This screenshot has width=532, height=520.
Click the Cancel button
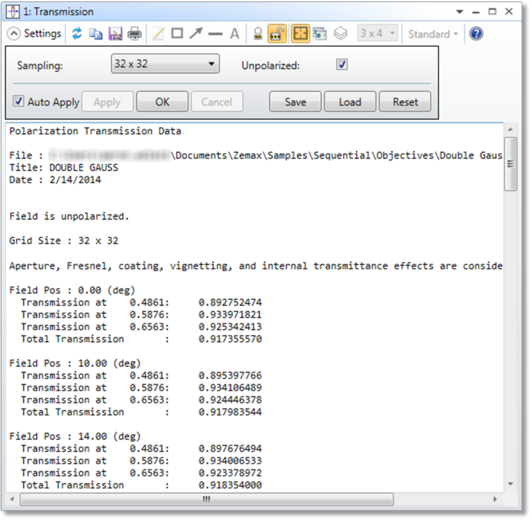[217, 102]
